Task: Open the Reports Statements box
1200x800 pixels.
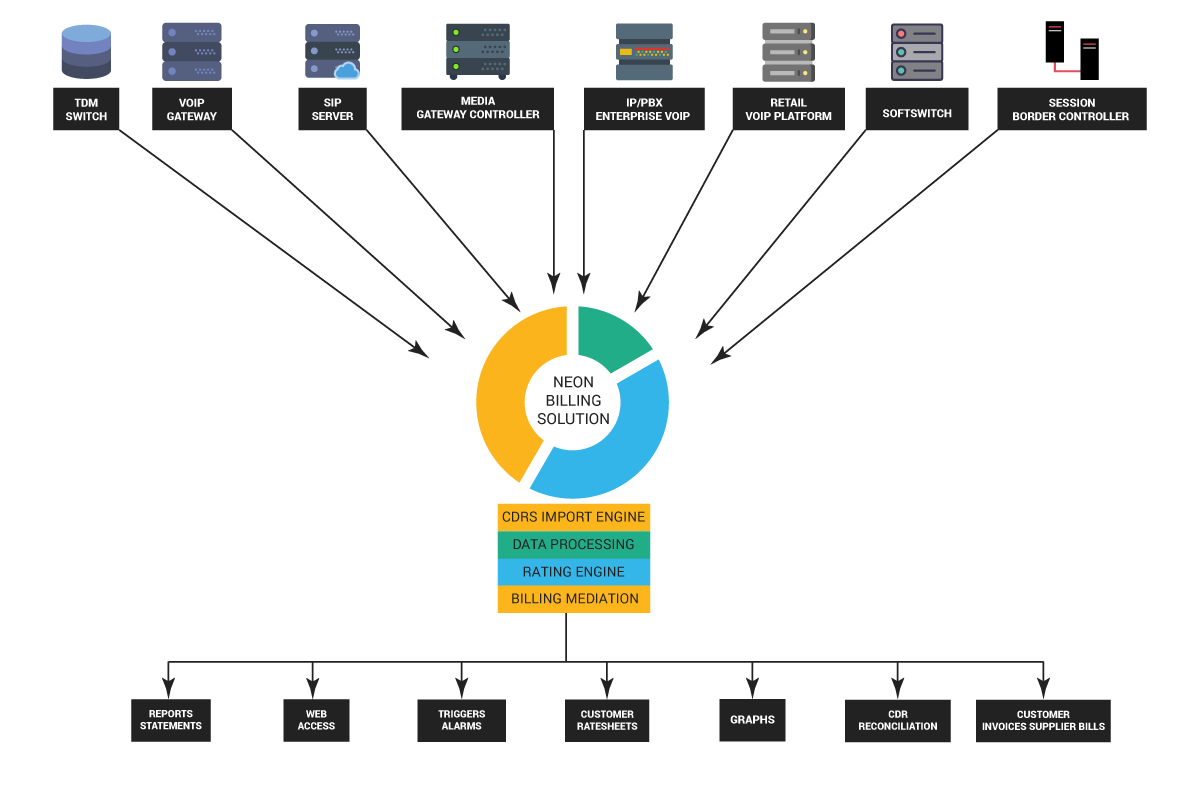Action: [170, 720]
